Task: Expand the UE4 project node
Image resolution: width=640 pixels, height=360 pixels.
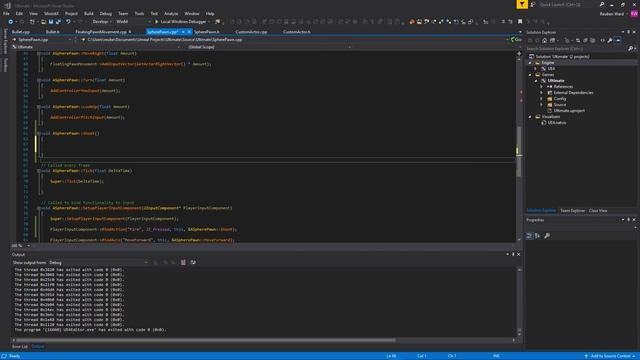Action: point(536,69)
